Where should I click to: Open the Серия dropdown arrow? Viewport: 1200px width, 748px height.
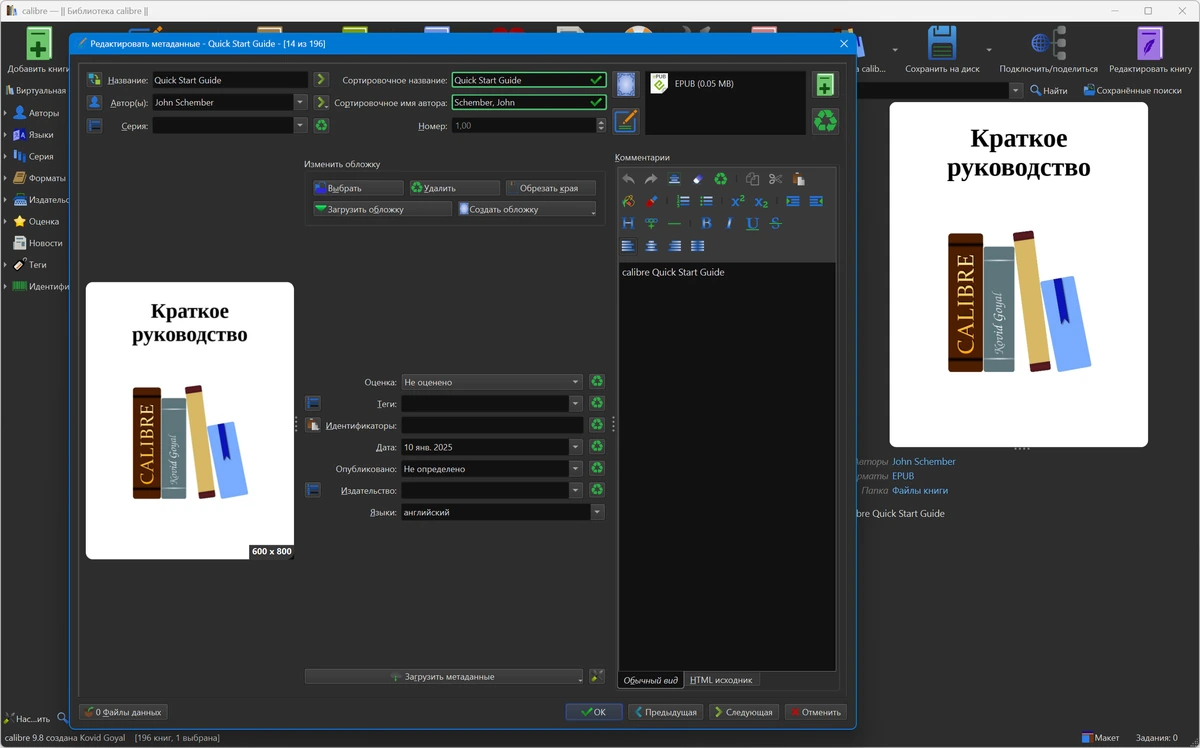click(x=300, y=125)
